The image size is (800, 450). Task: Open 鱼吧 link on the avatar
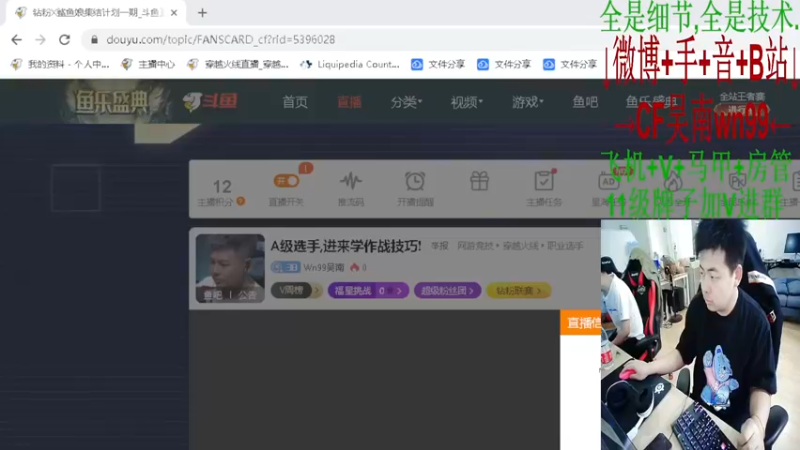point(213,295)
